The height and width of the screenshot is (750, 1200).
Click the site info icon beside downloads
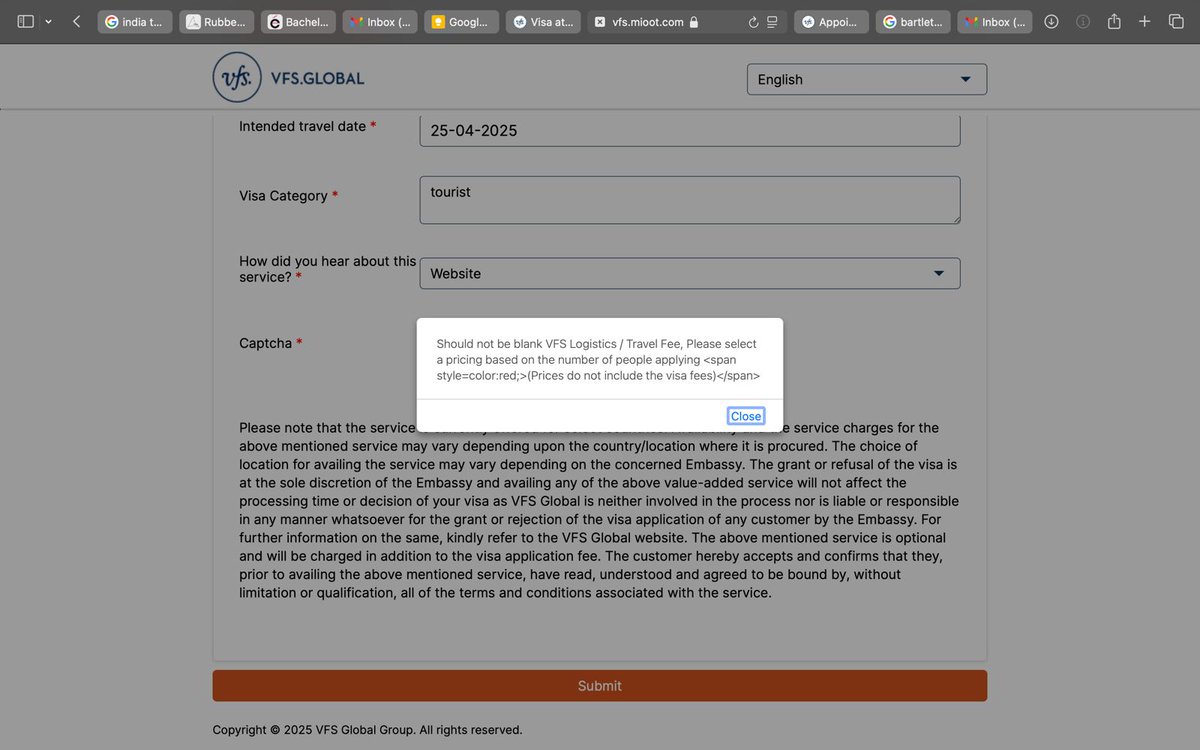coord(1083,21)
